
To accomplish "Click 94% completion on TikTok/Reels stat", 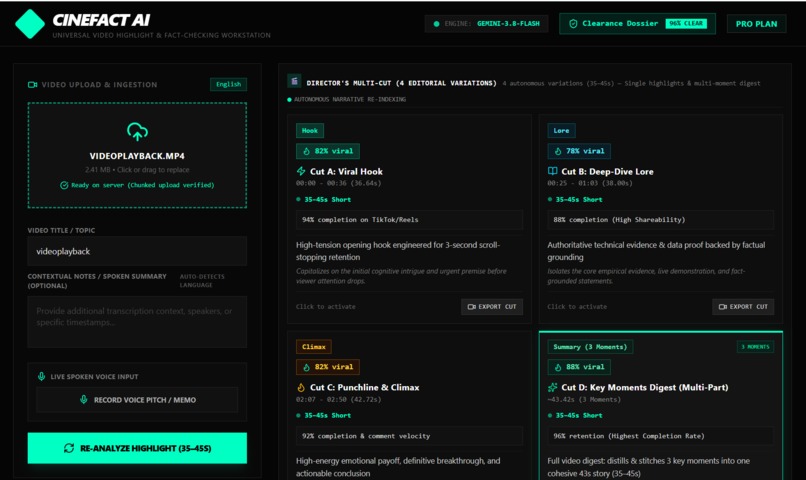I will pyautogui.click(x=410, y=220).
